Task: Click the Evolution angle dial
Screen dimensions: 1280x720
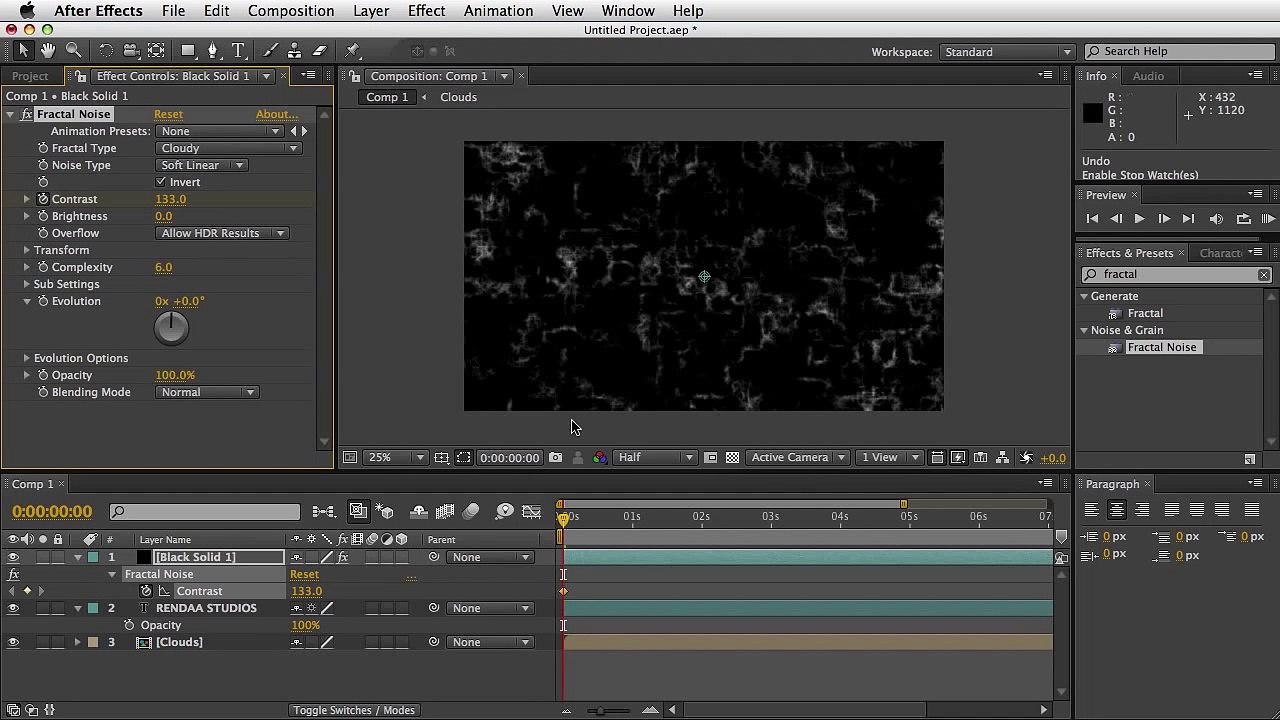Action: (171, 328)
